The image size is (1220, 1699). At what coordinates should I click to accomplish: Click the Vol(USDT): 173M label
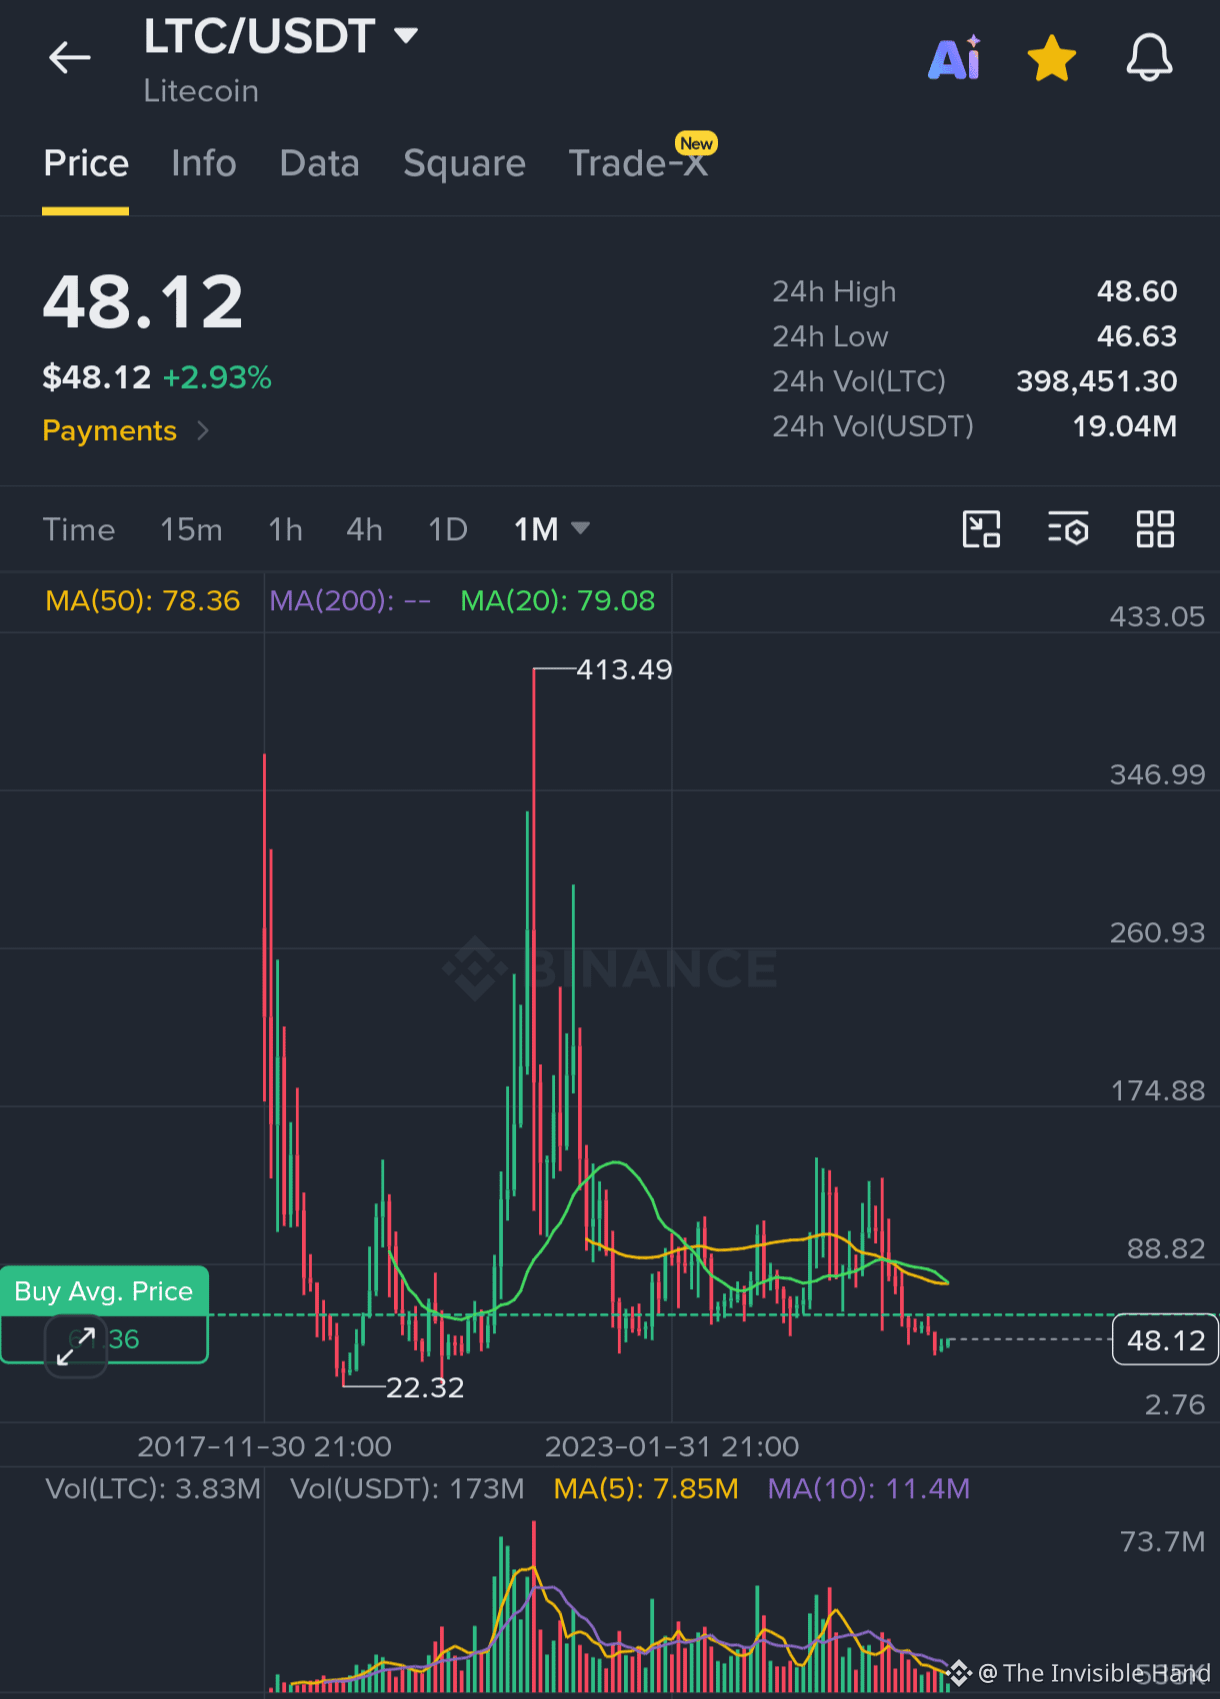[x=407, y=1488]
